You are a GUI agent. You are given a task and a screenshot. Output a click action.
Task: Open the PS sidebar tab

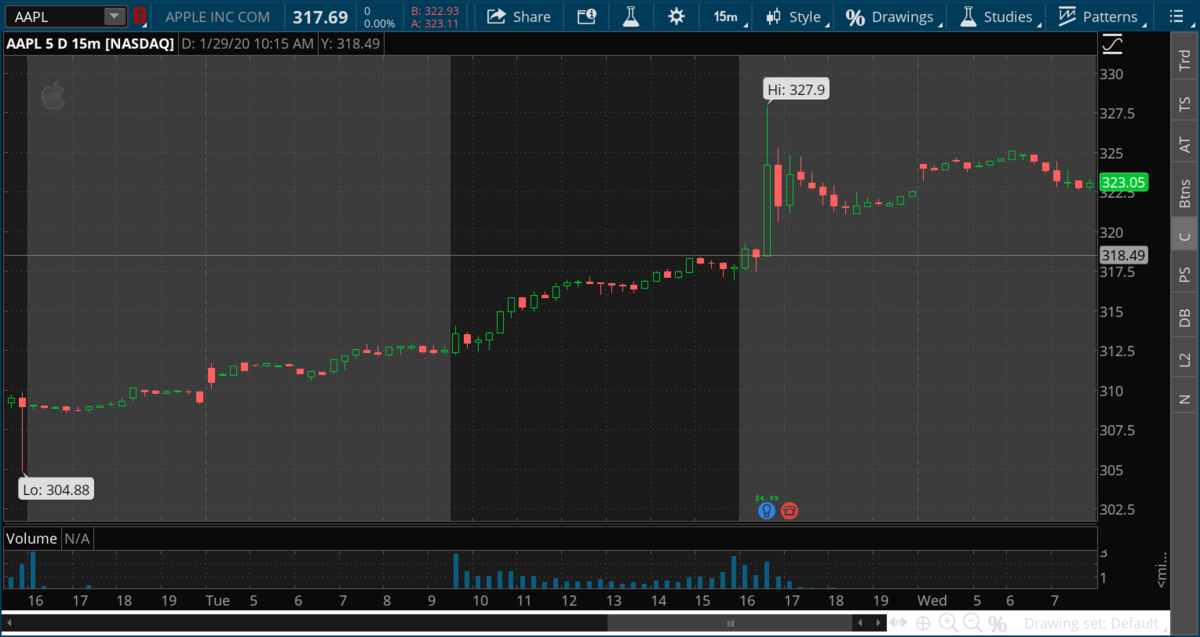1184,273
